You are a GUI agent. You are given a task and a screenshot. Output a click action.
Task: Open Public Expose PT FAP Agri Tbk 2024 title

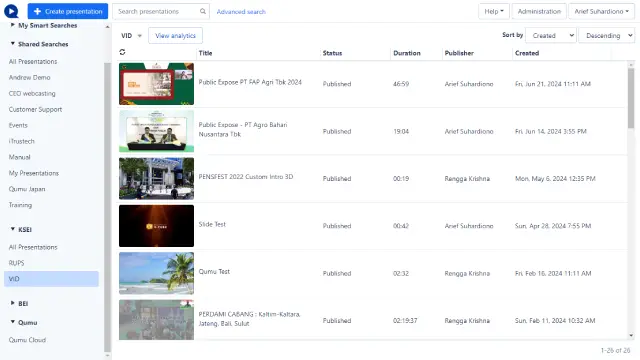point(250,82)
